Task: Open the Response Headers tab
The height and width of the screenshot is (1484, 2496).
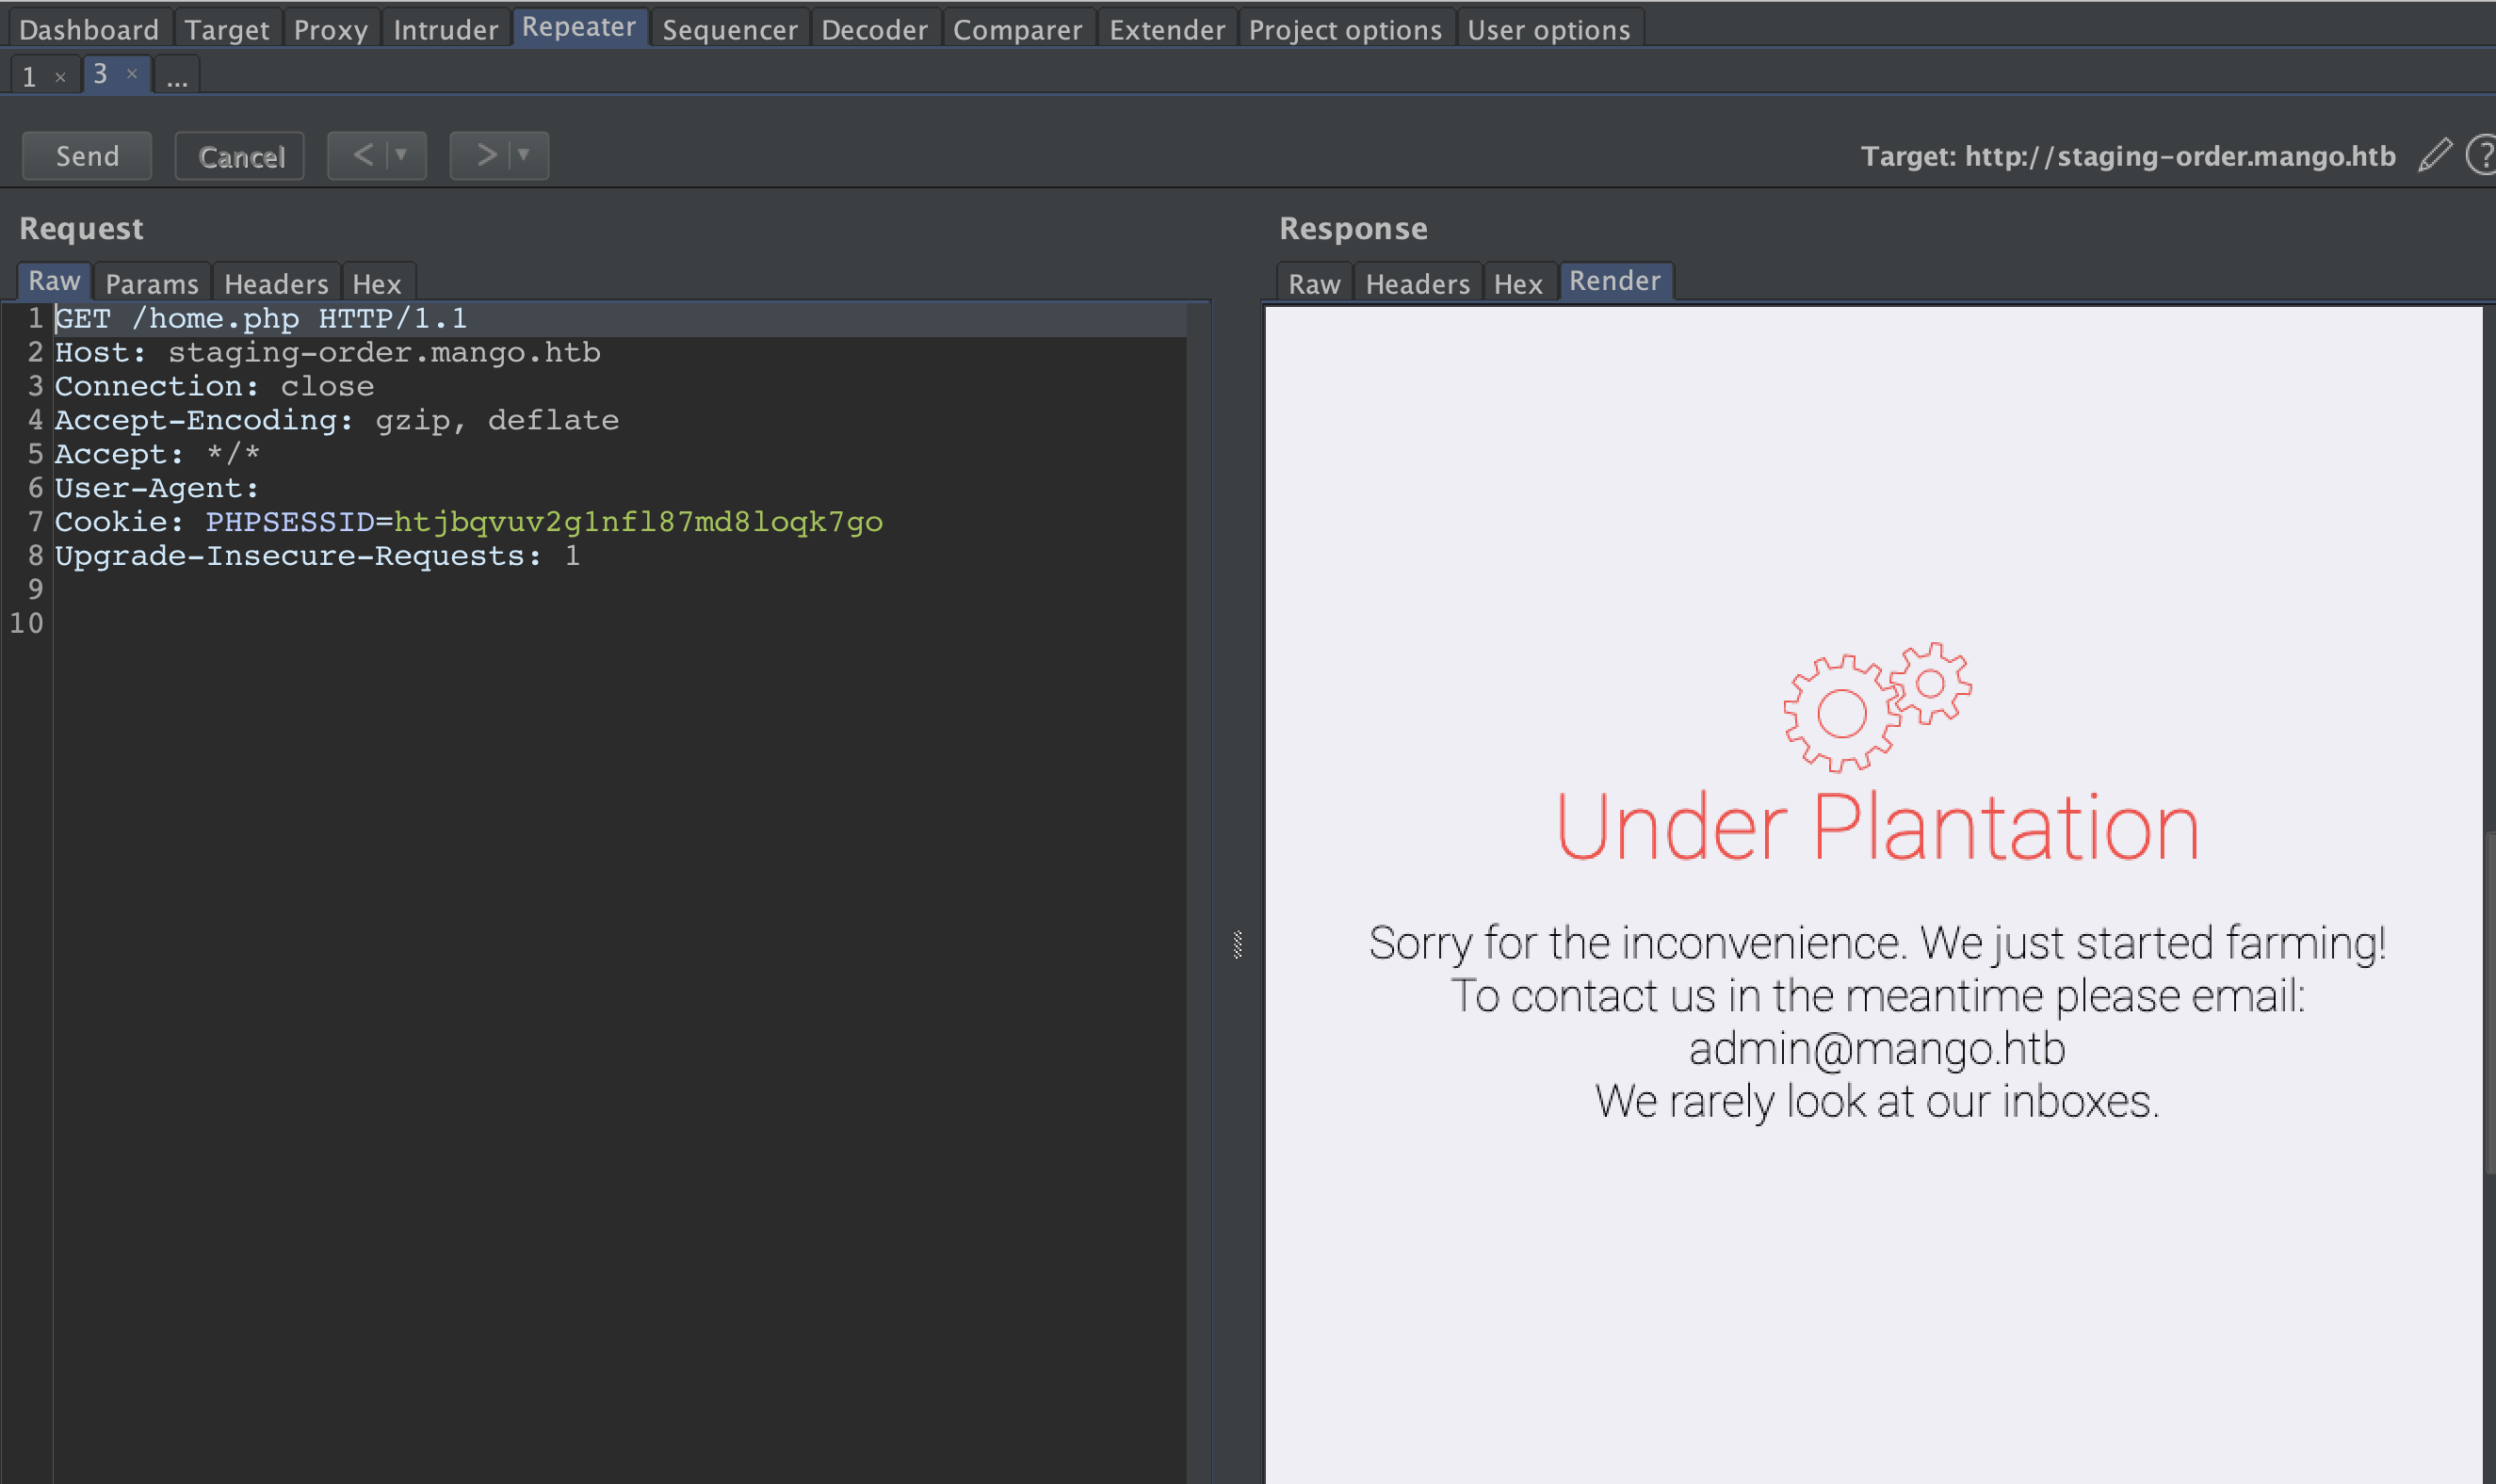Action: [1417, 284]
